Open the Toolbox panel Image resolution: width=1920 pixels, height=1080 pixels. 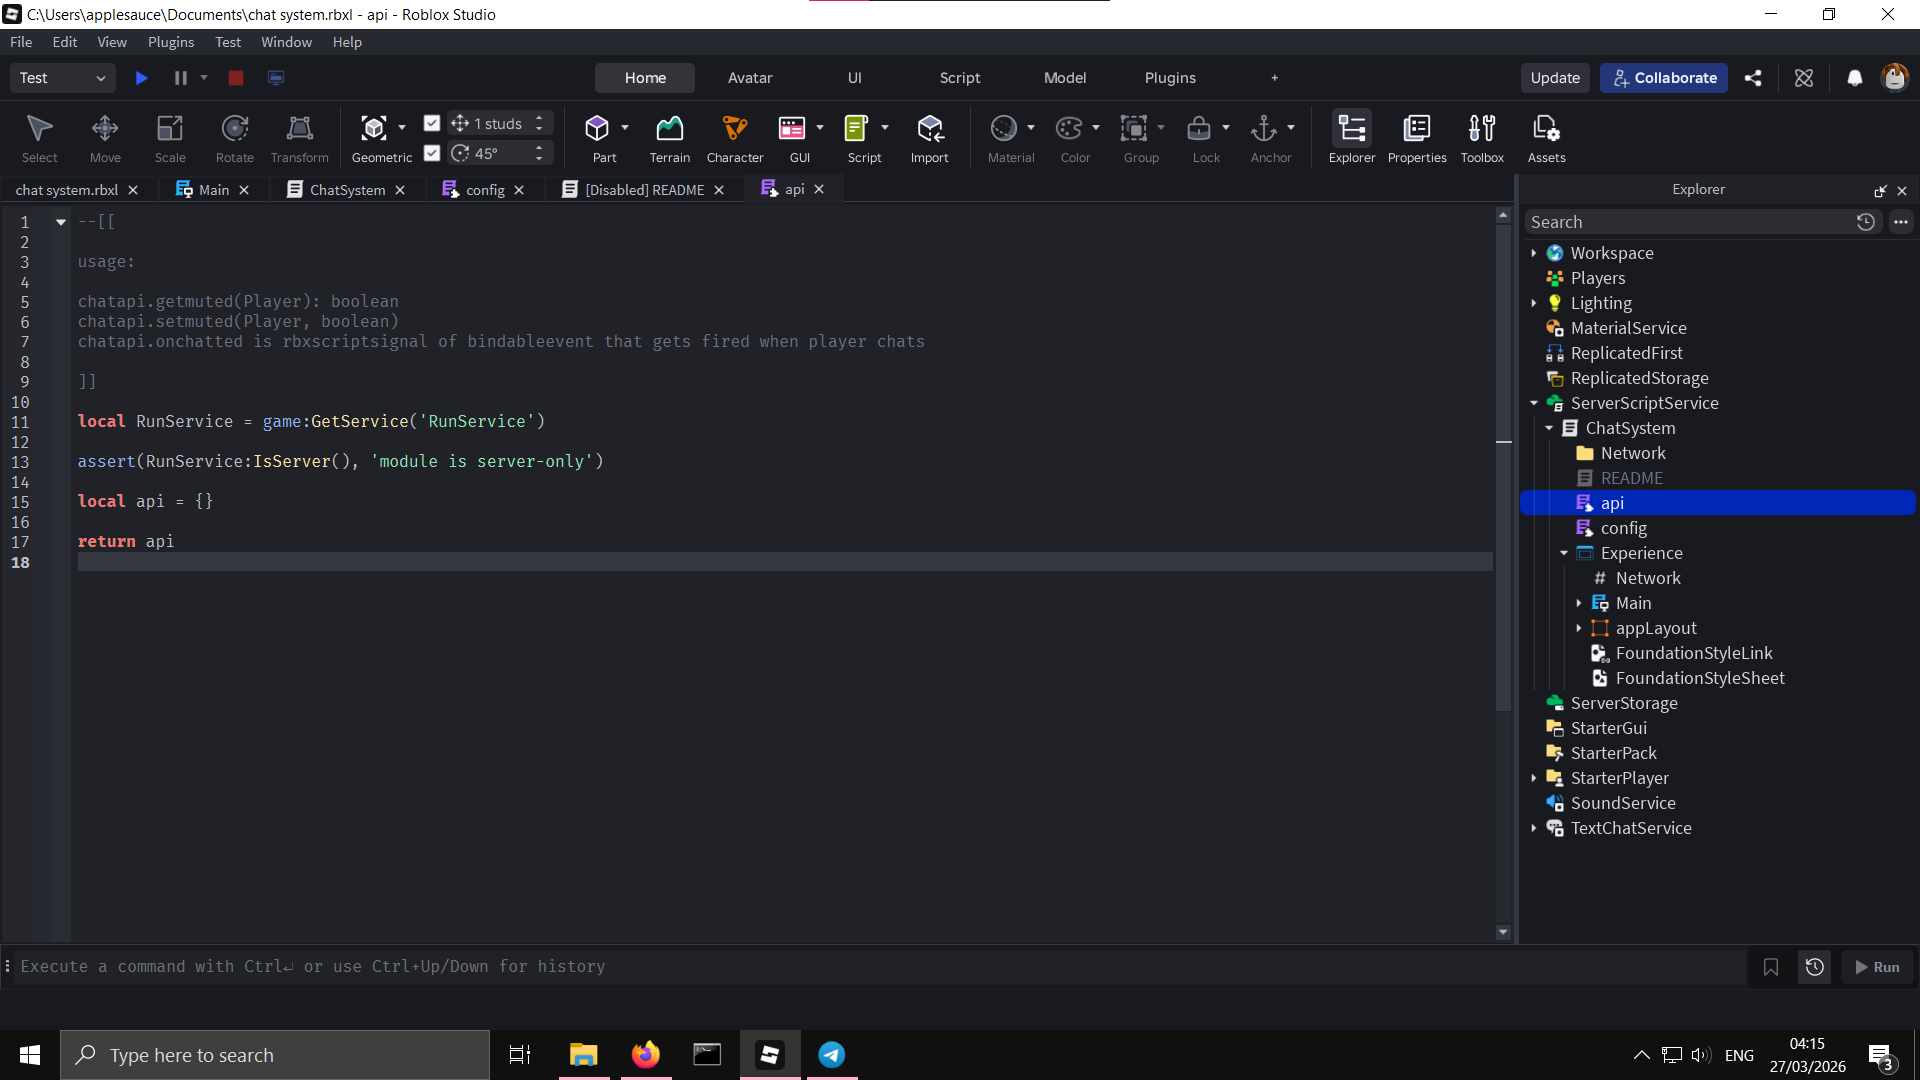(1481, 137)
